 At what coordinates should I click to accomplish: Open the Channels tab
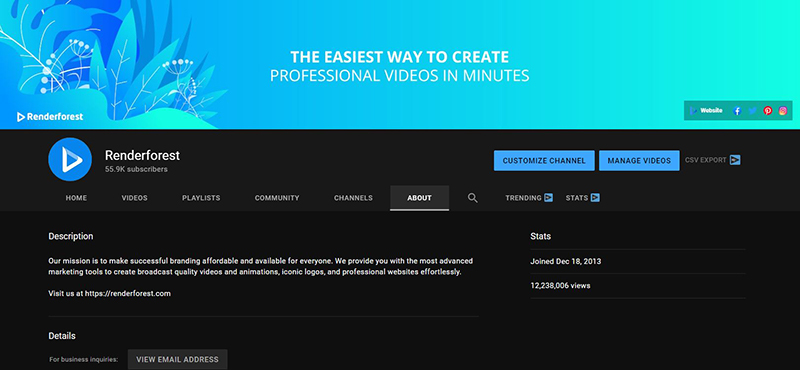click(353, 198)
